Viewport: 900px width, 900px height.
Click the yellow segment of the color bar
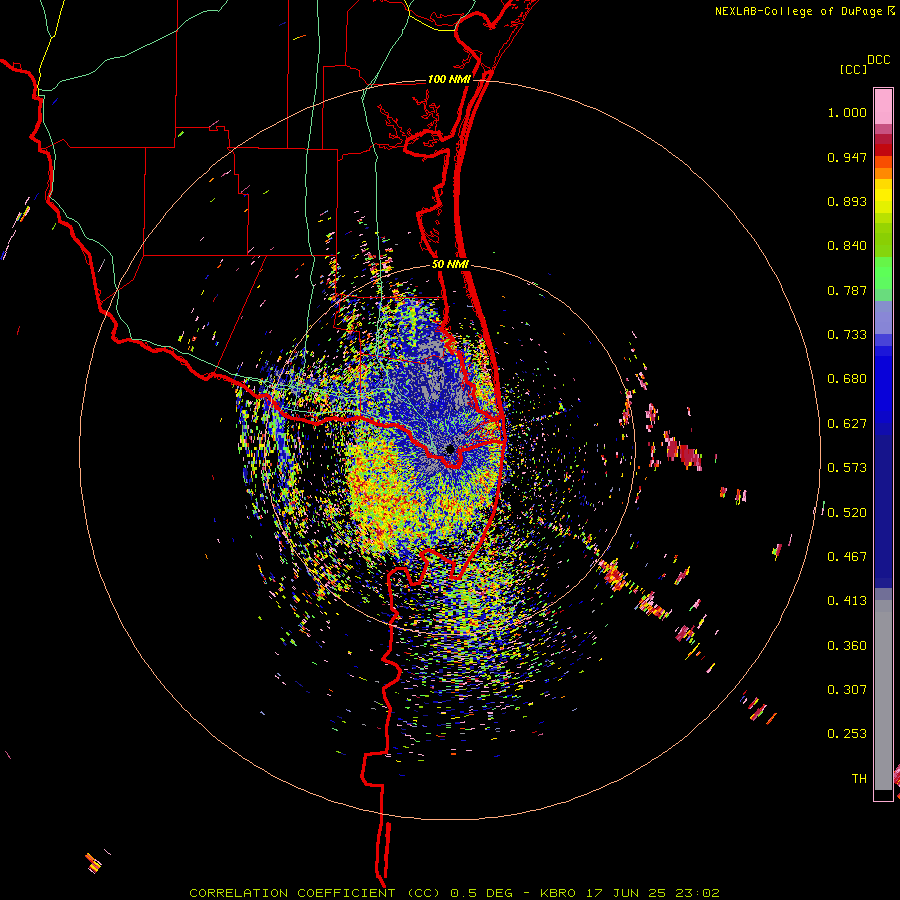[883, 196]
